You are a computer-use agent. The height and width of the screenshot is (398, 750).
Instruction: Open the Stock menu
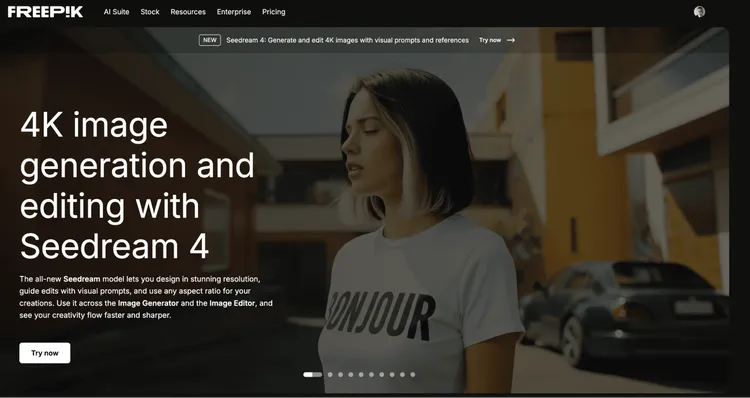pyautogui.click(x=150, y=12)
